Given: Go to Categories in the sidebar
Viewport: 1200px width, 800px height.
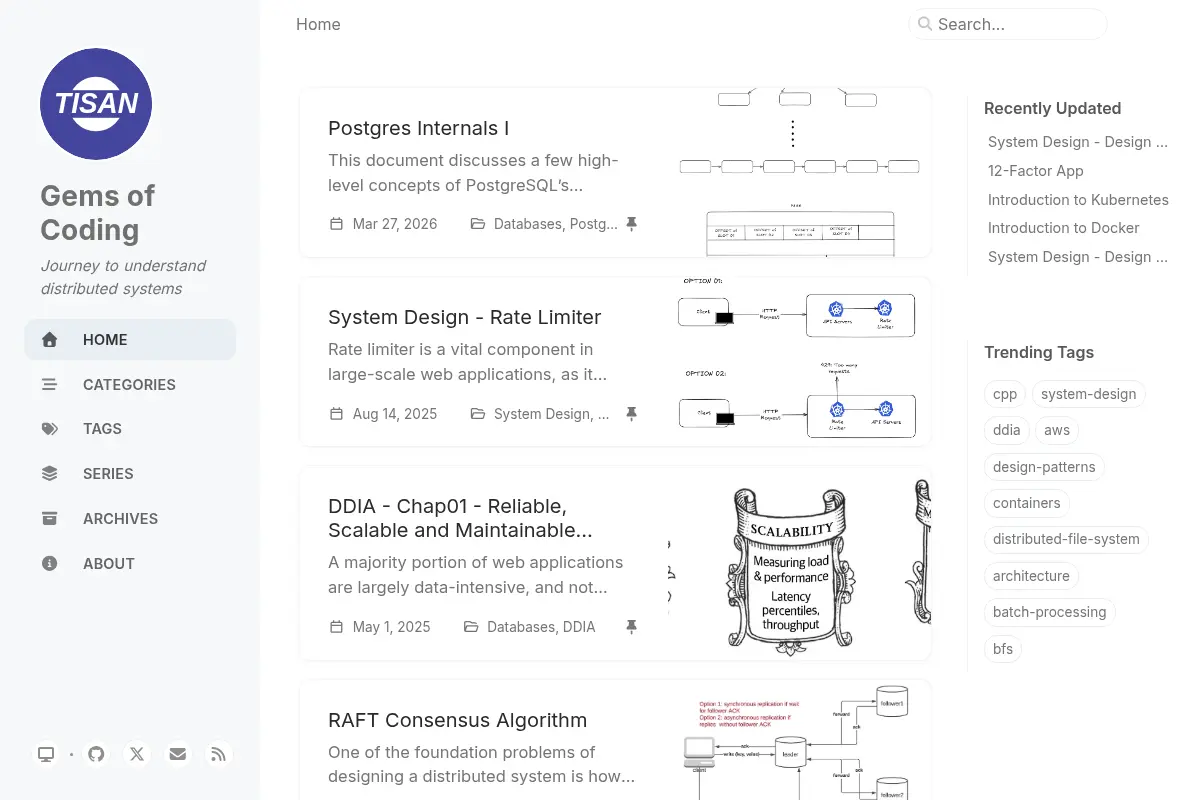Looking at the screenshot, I should pyautogui.click(x=130, y=384).
